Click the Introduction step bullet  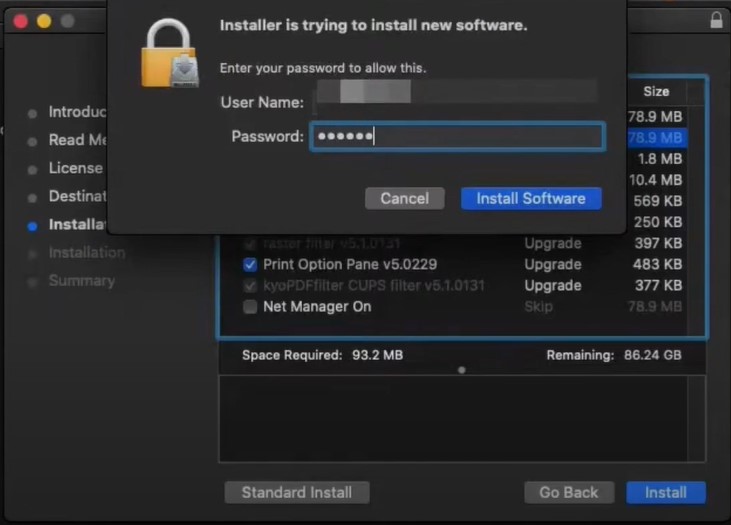pyautogui.click(x=32, y=114)
